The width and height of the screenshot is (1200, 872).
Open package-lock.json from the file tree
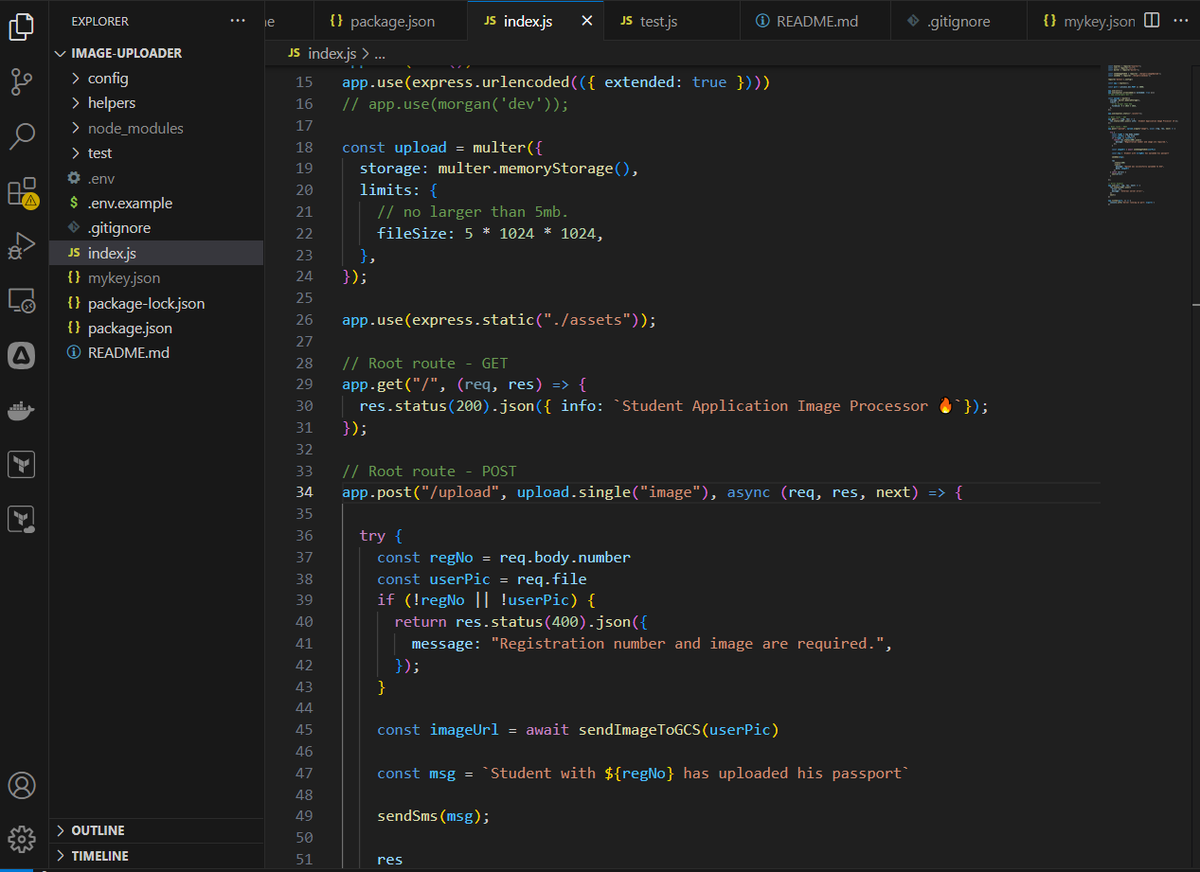pyautogui.click(x=157, y=303)
